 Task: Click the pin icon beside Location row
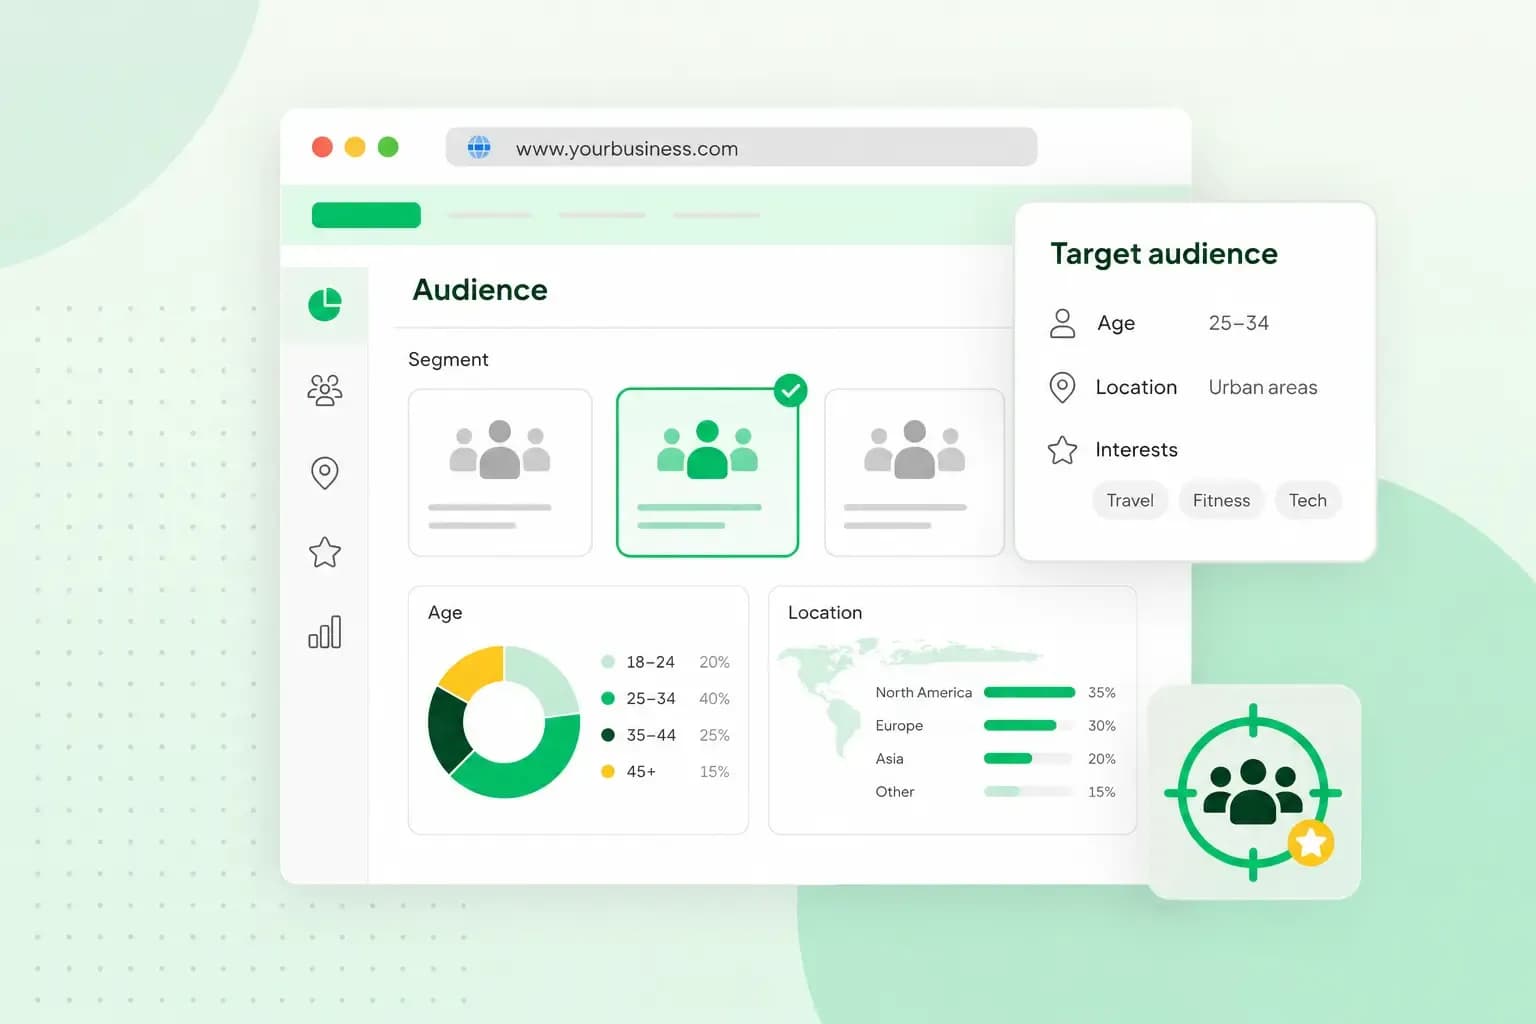pyautogui.click(x=1062, y=387)
